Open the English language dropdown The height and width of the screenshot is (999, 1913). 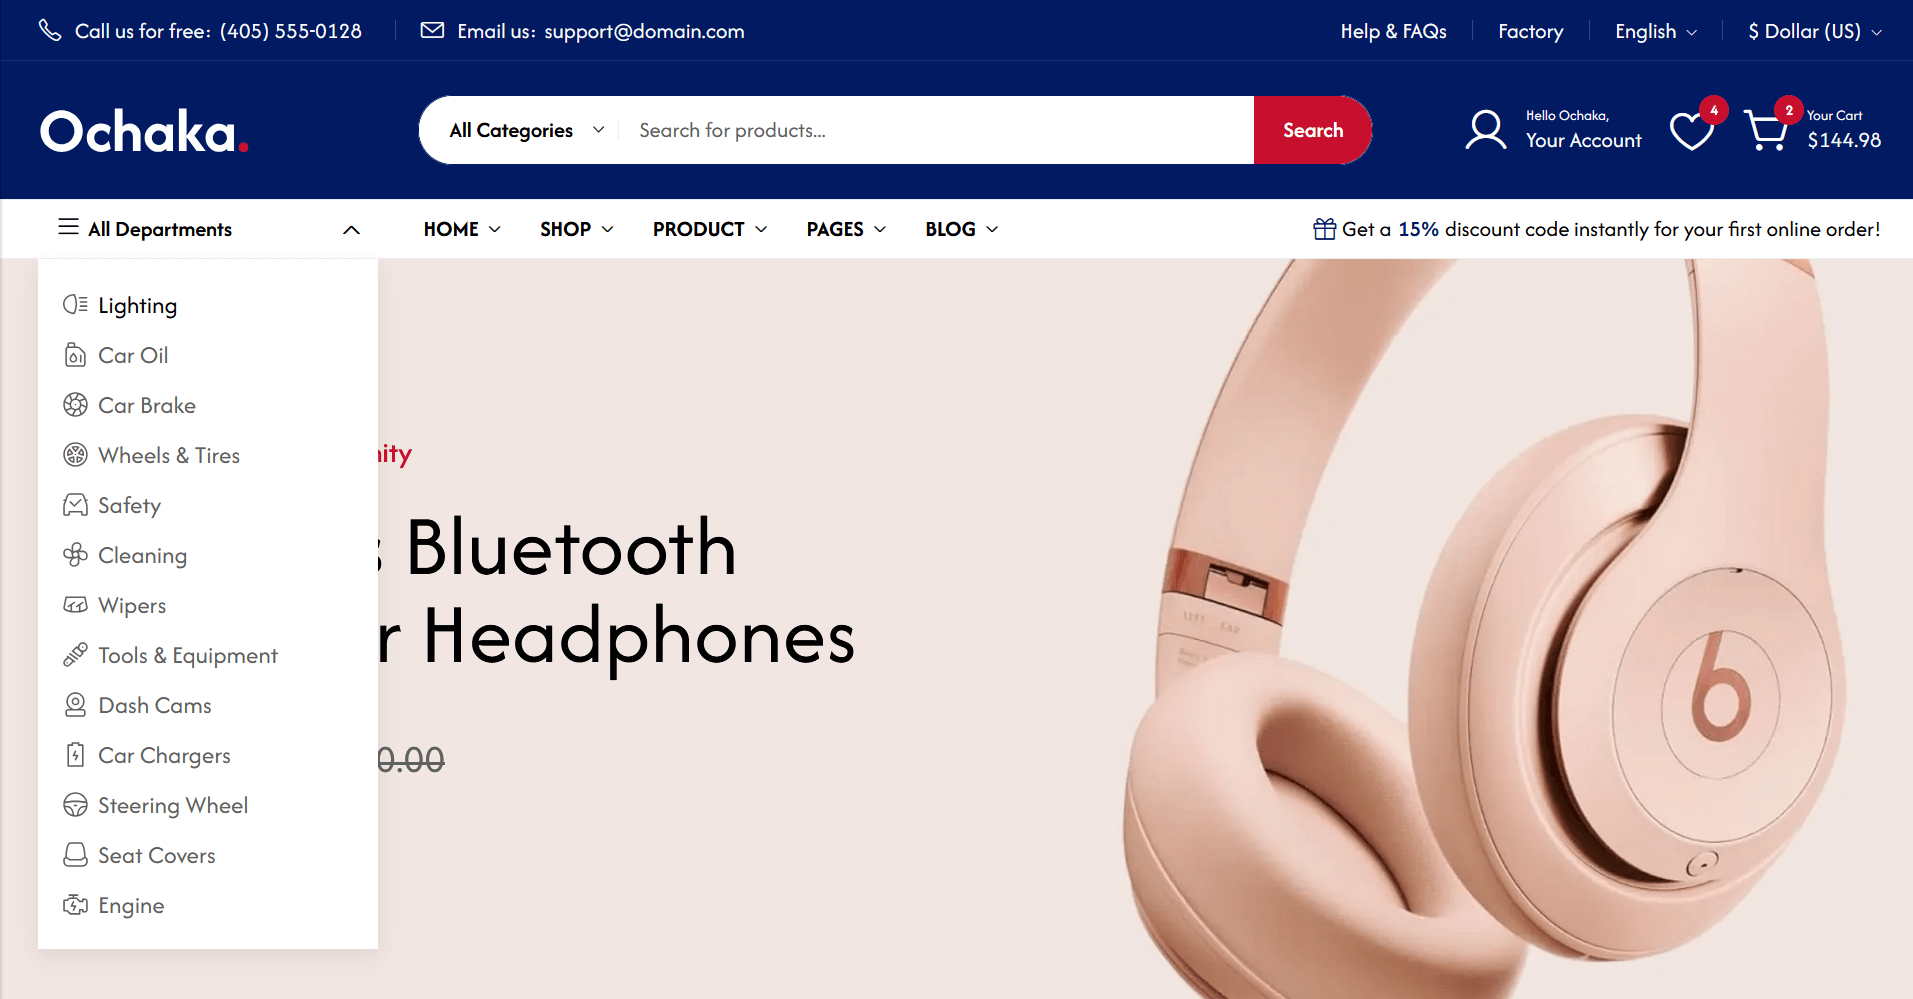[x=1656, y=31]
